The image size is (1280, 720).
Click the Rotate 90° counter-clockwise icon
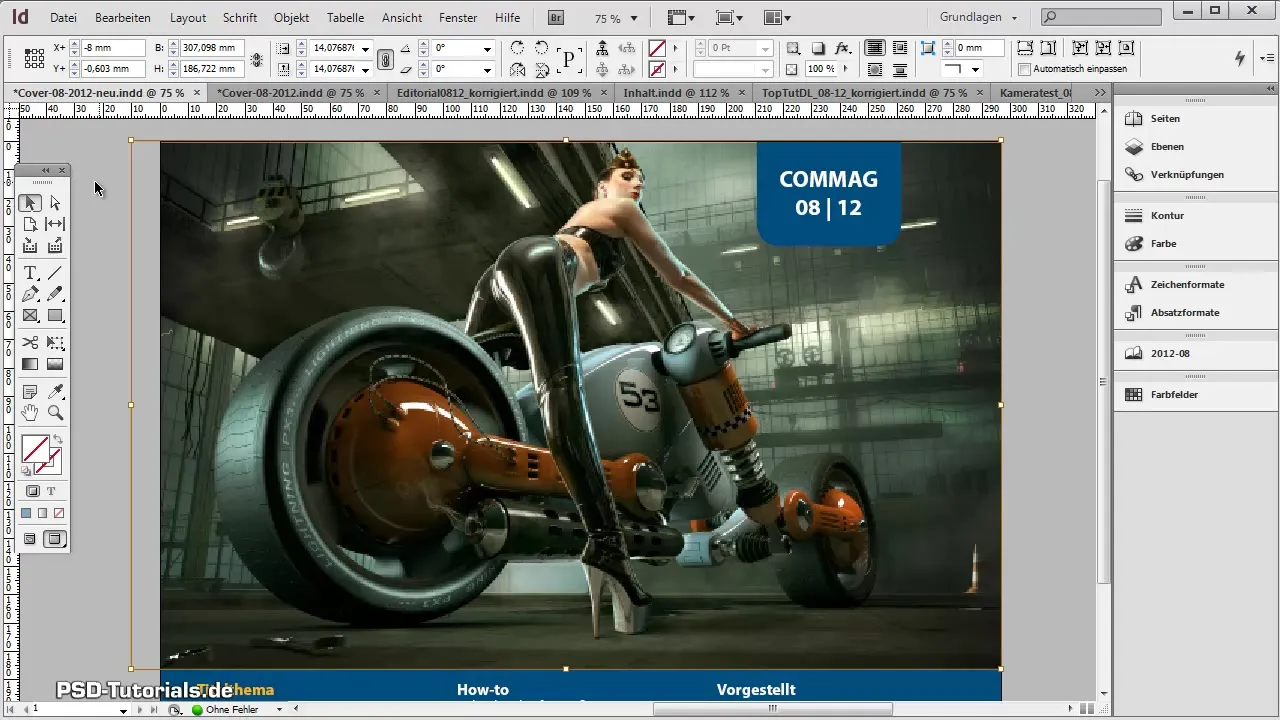coord(541,48)
